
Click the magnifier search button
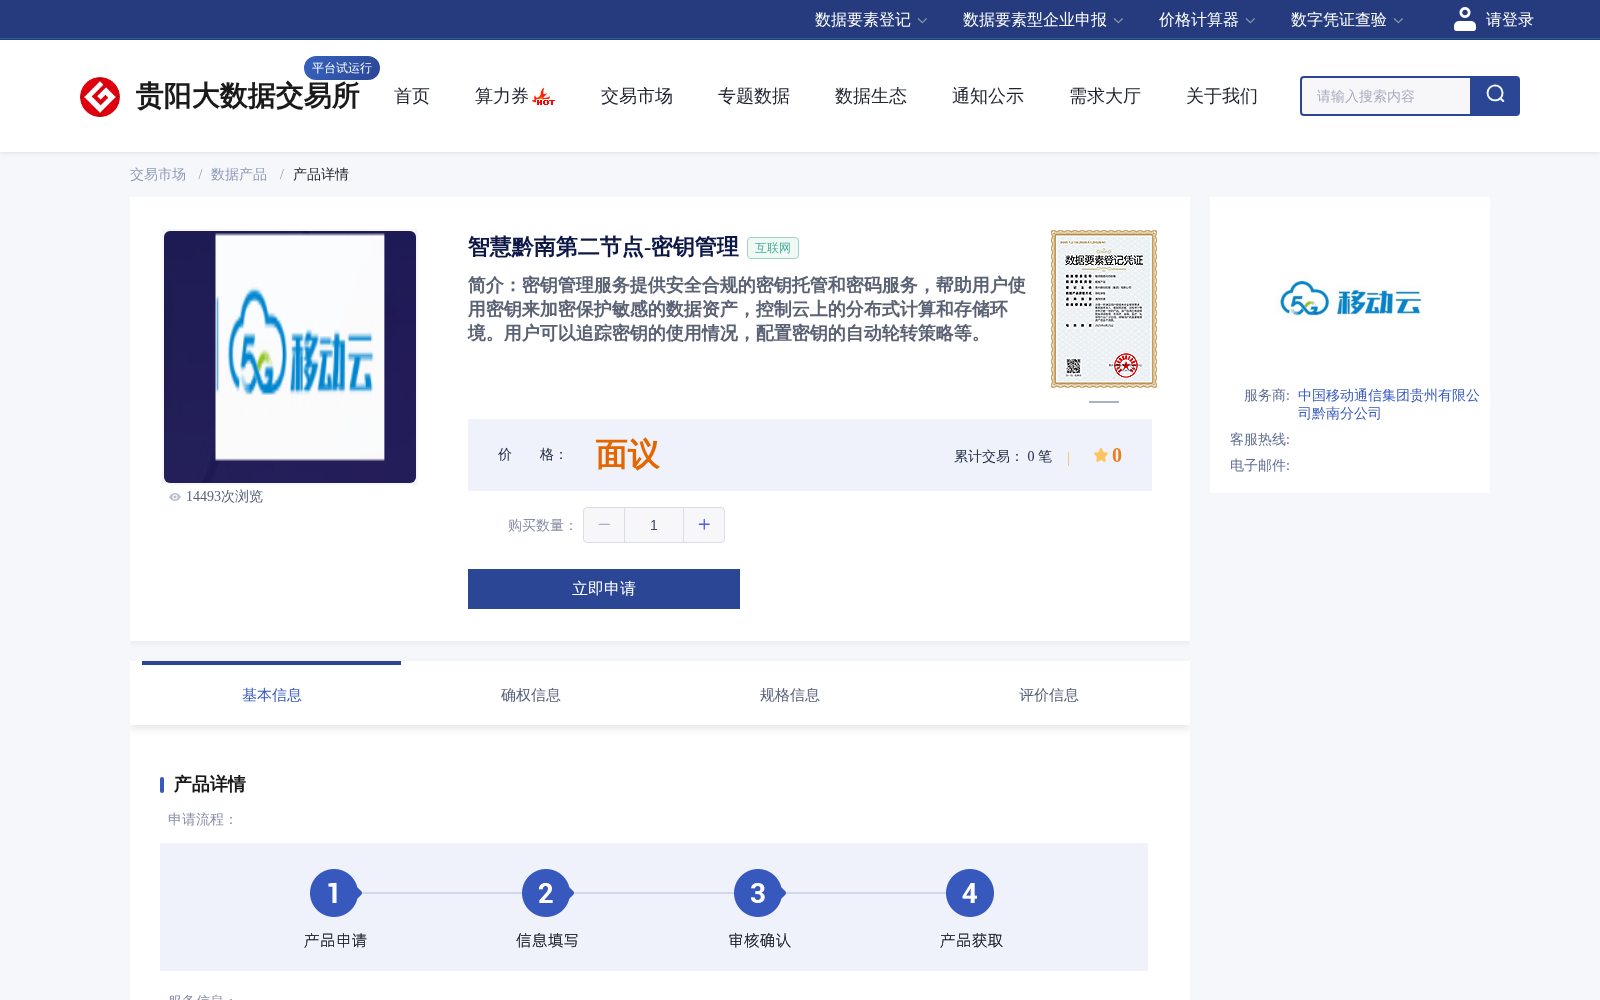1495,96
